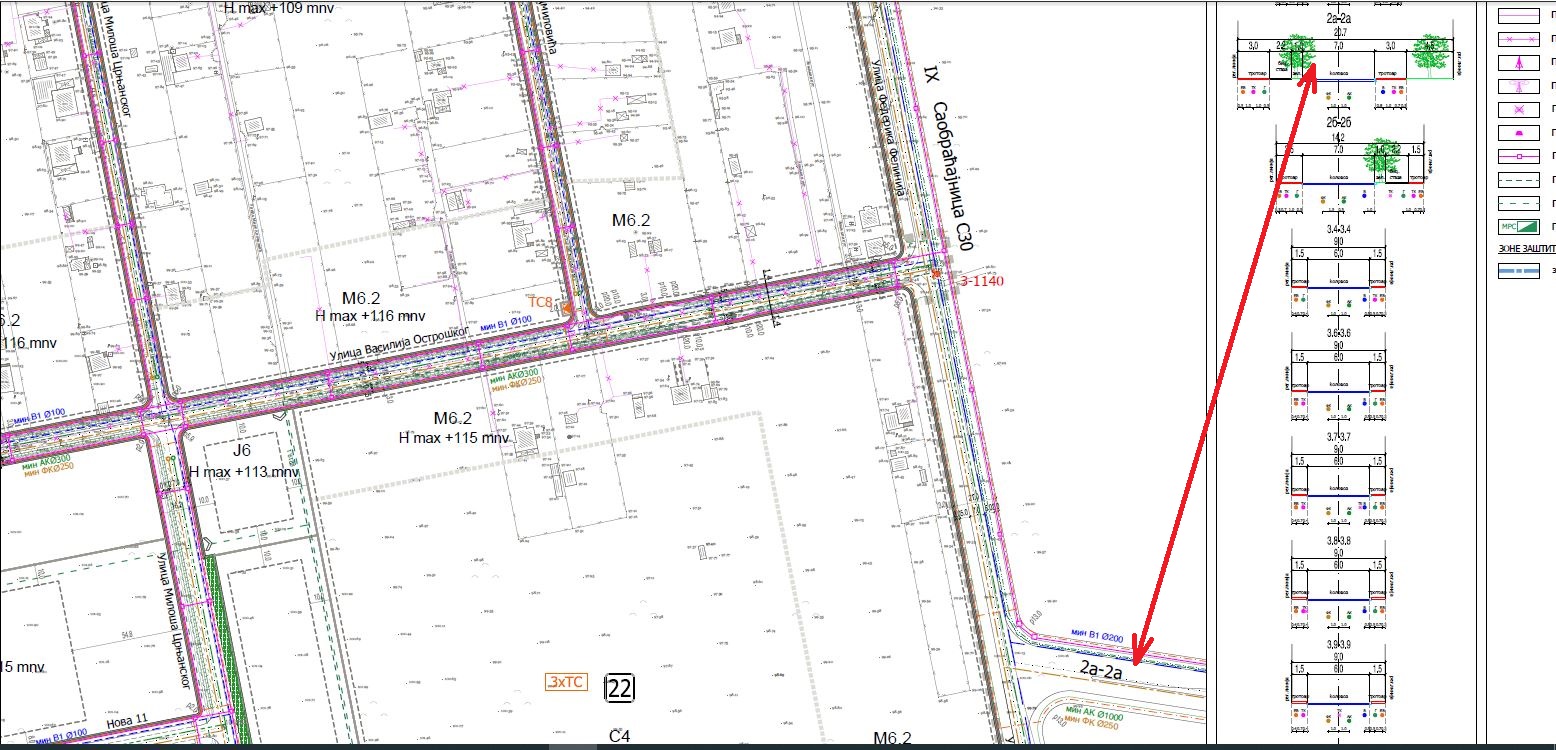The height and width of the screenshot is (750, 1556).
Task: Click the 14.2 width value in section 2б-2б
Action: tap(1338, 137)
